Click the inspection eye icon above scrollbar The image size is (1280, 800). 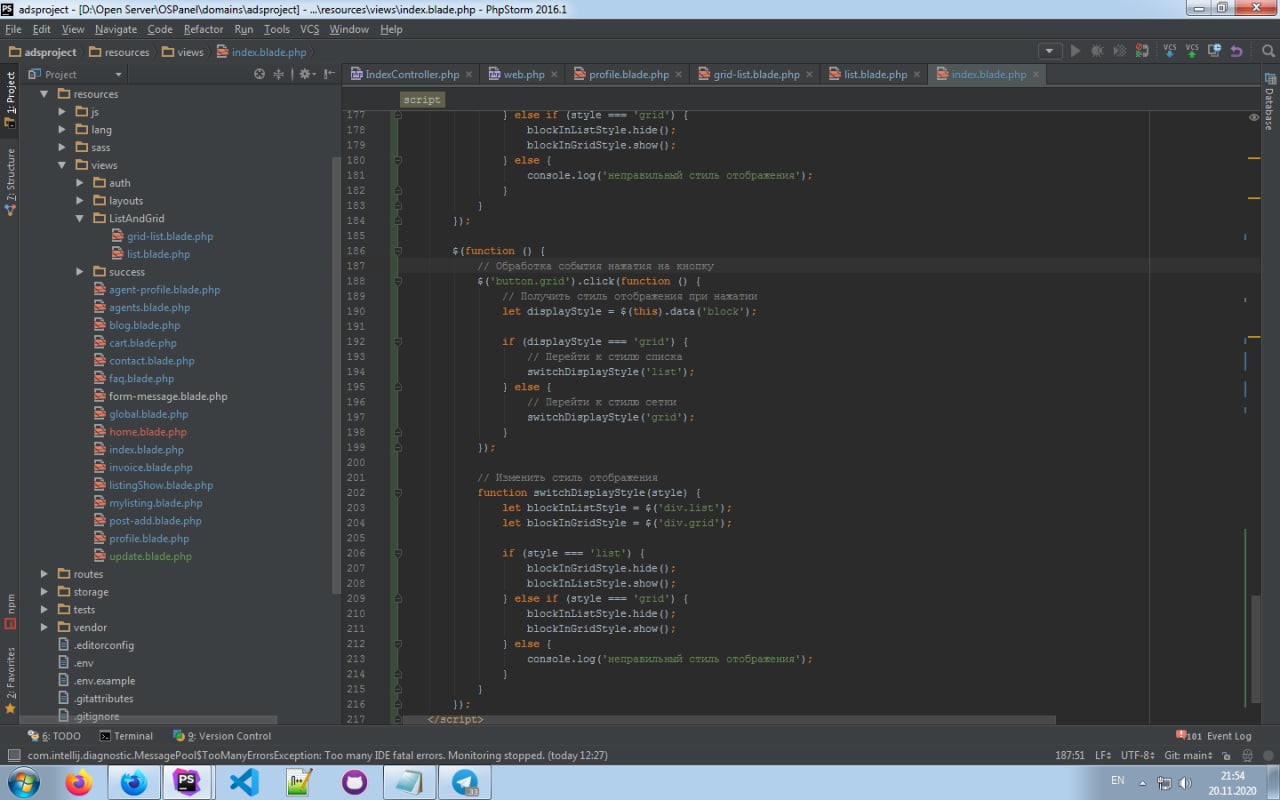point(1254,117)
